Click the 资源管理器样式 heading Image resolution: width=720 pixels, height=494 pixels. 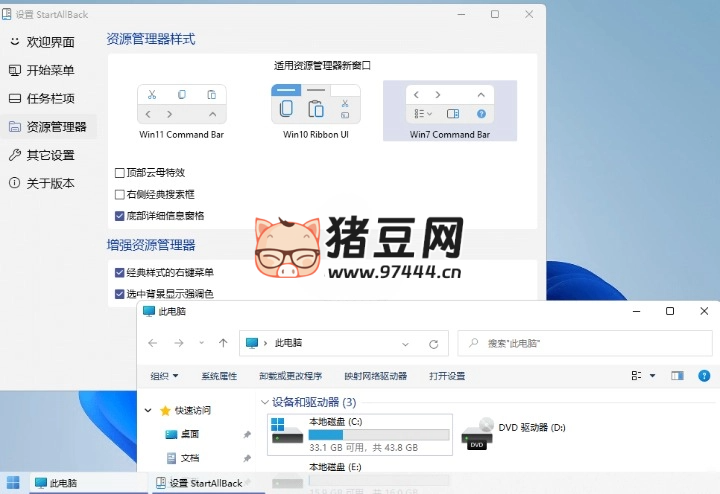click(x=151, y=39)
